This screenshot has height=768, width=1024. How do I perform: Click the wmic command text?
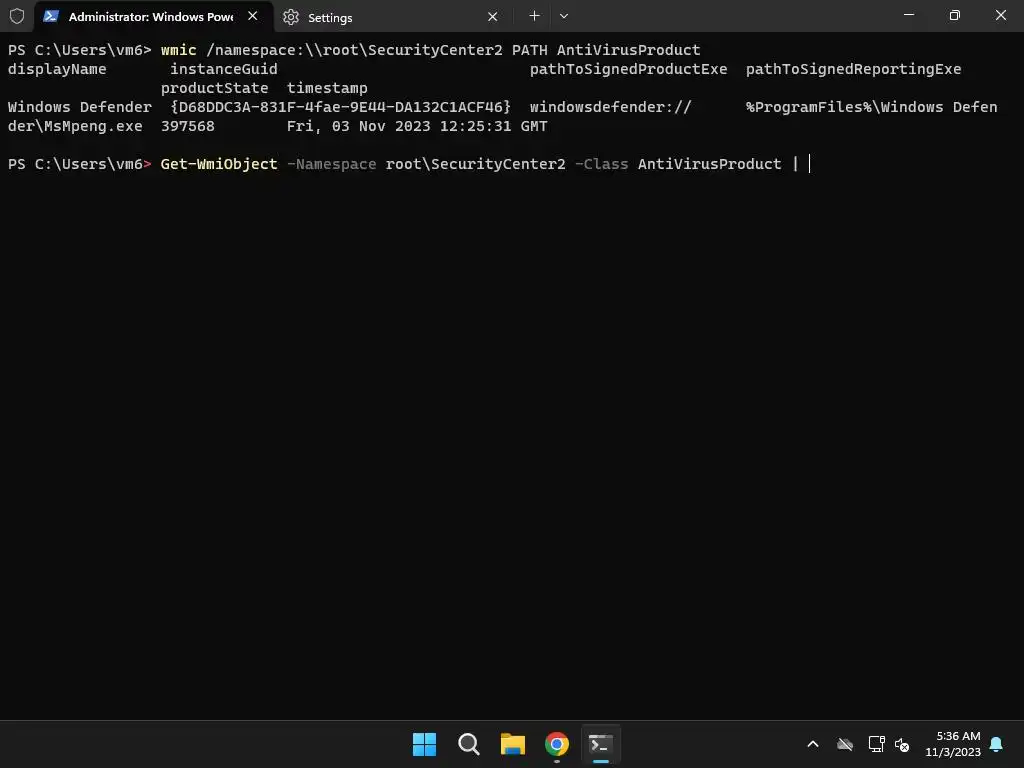click(178, 50)
